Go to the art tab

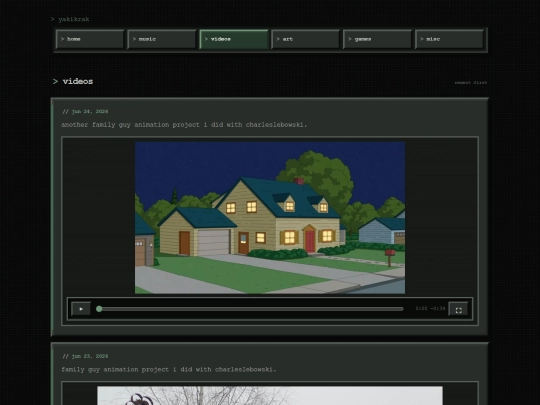pos(306,39)
